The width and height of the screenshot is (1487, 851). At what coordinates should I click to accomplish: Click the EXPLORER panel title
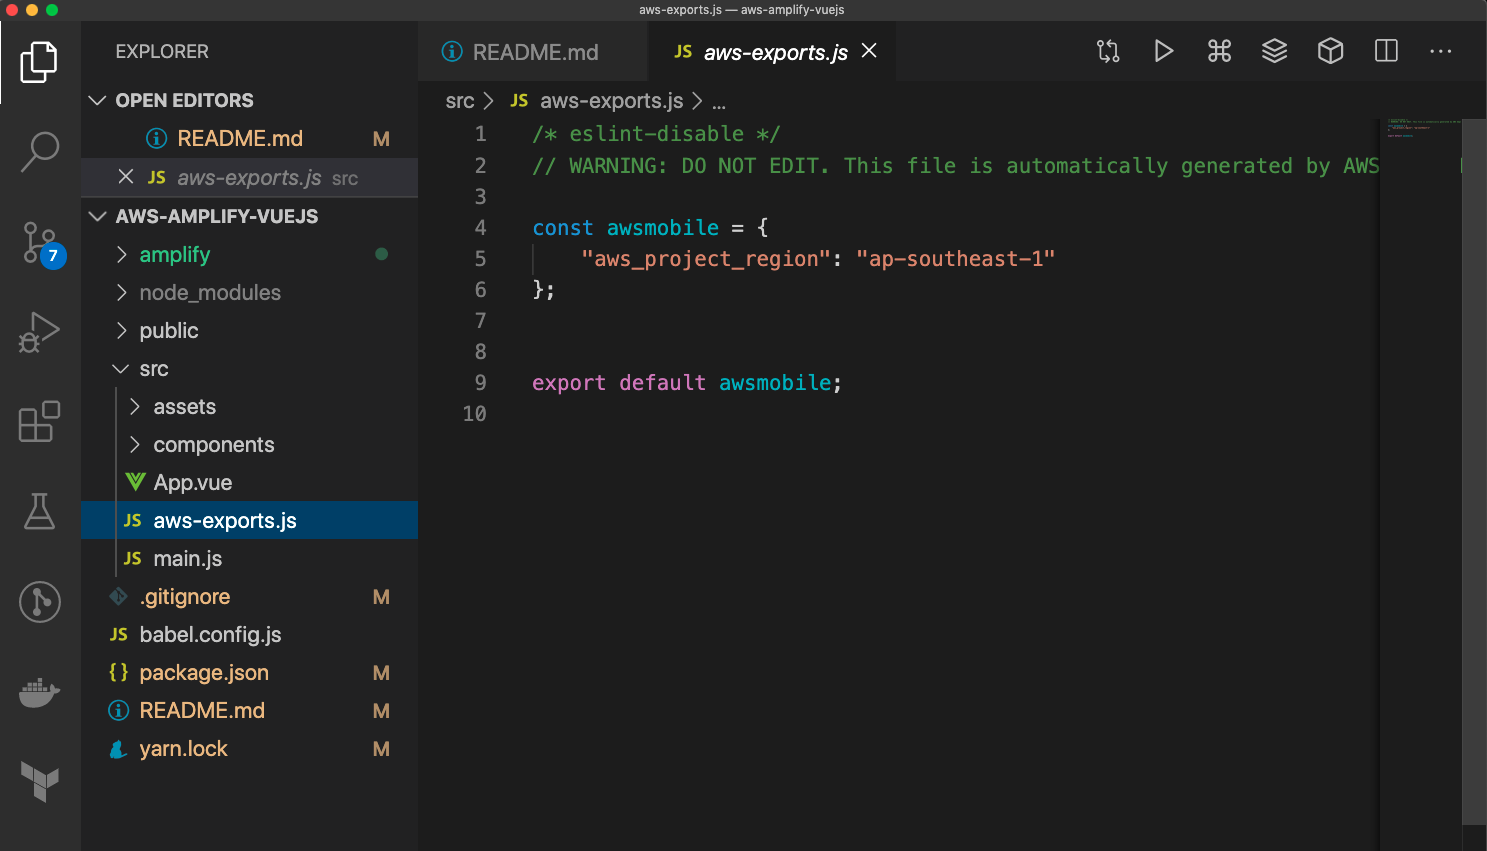click(162, 51)
